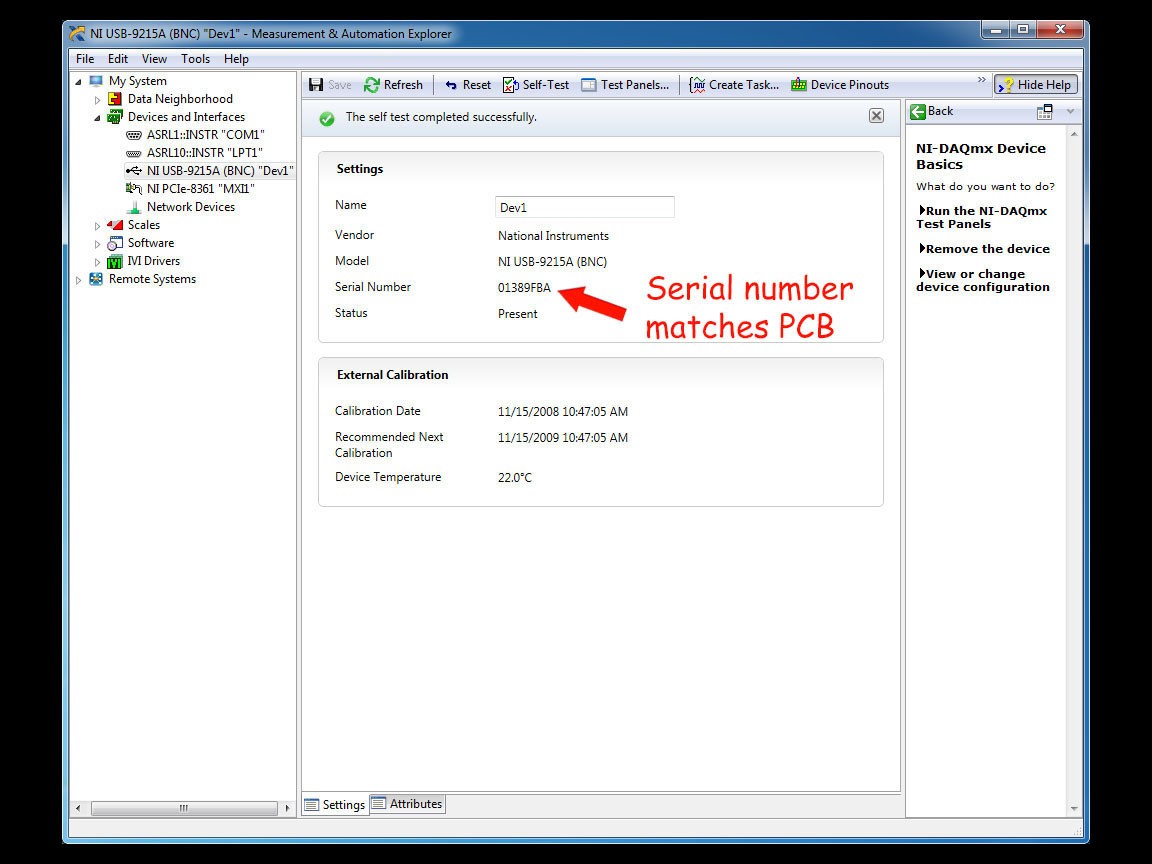The image size is (1152, 864).
Task: Open Device Pinouts
Action: click(x=840, y=85)
